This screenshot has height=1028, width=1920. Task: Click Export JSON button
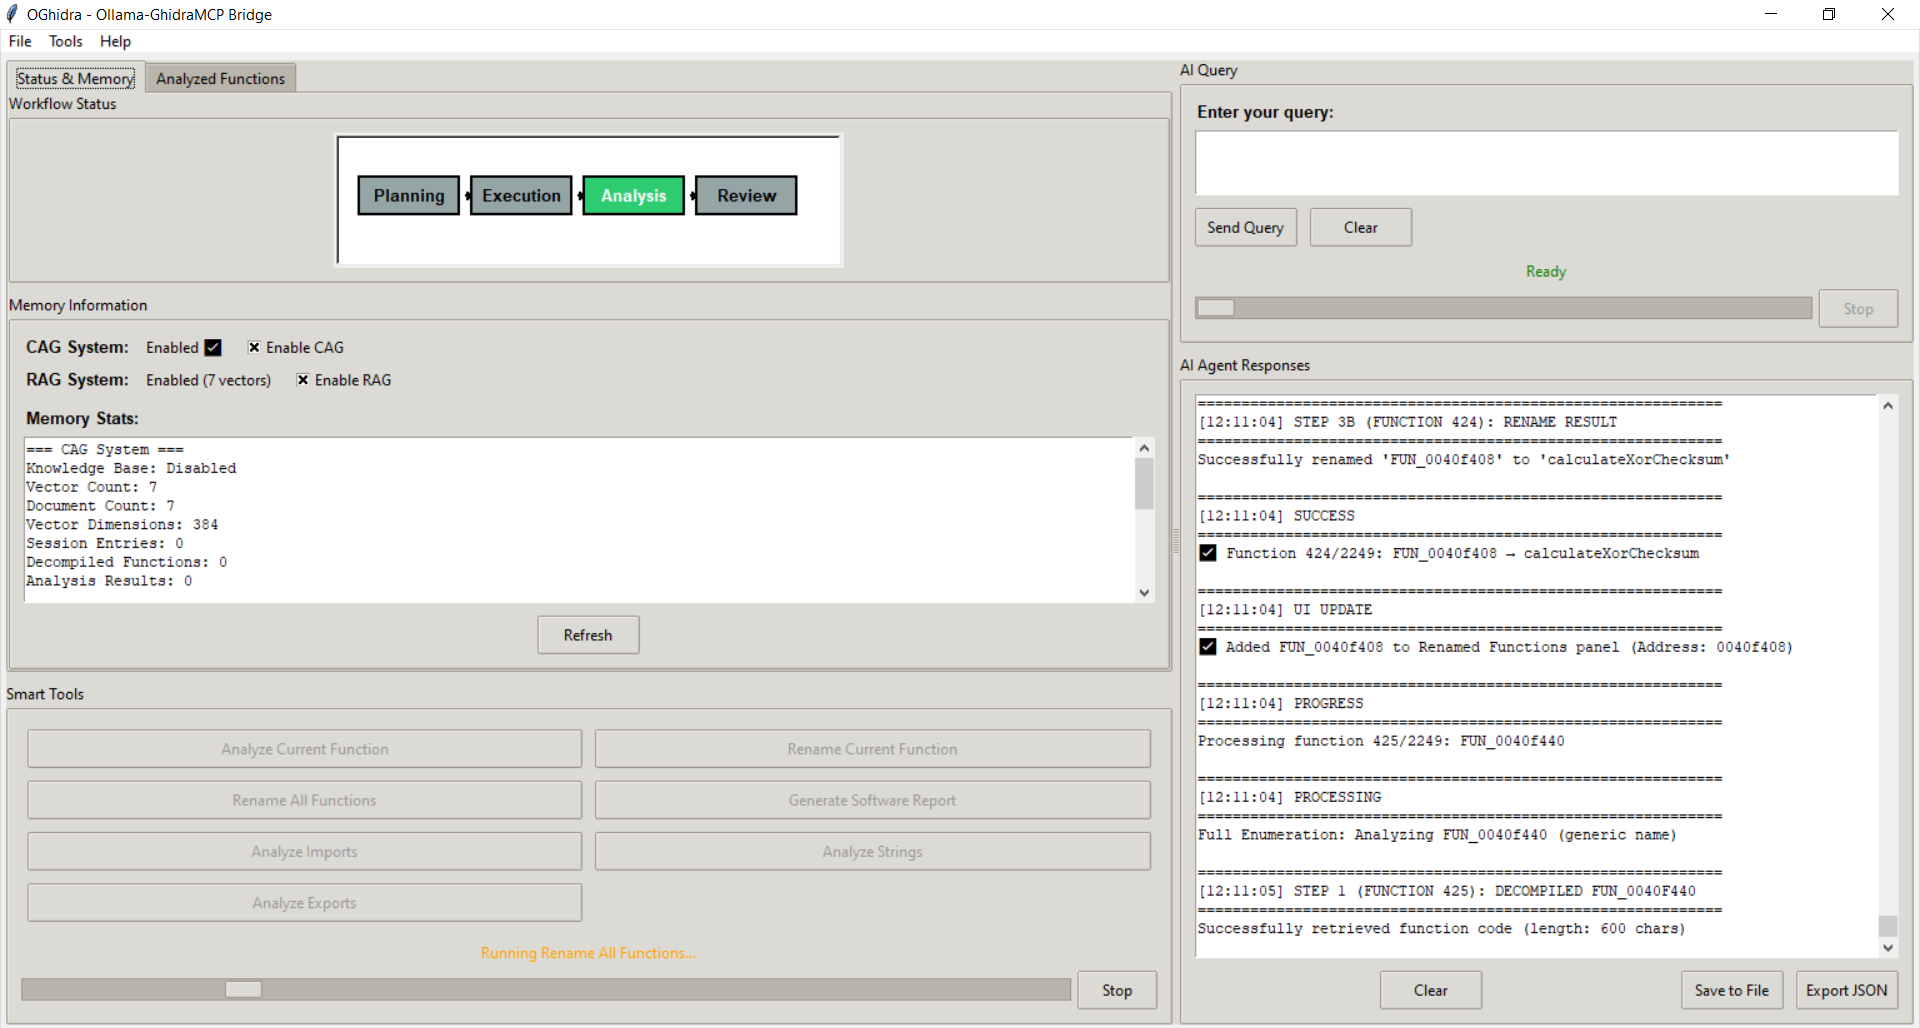[x=1846, y=990]
